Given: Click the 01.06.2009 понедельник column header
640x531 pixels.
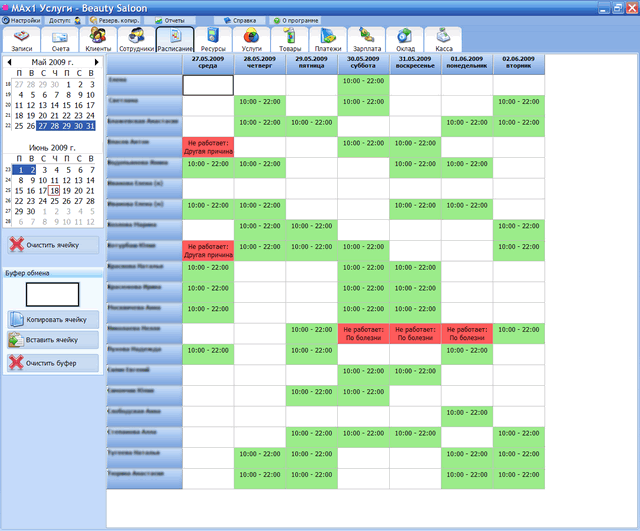Looking at the screenshot, I should click(x=467, y=62).
